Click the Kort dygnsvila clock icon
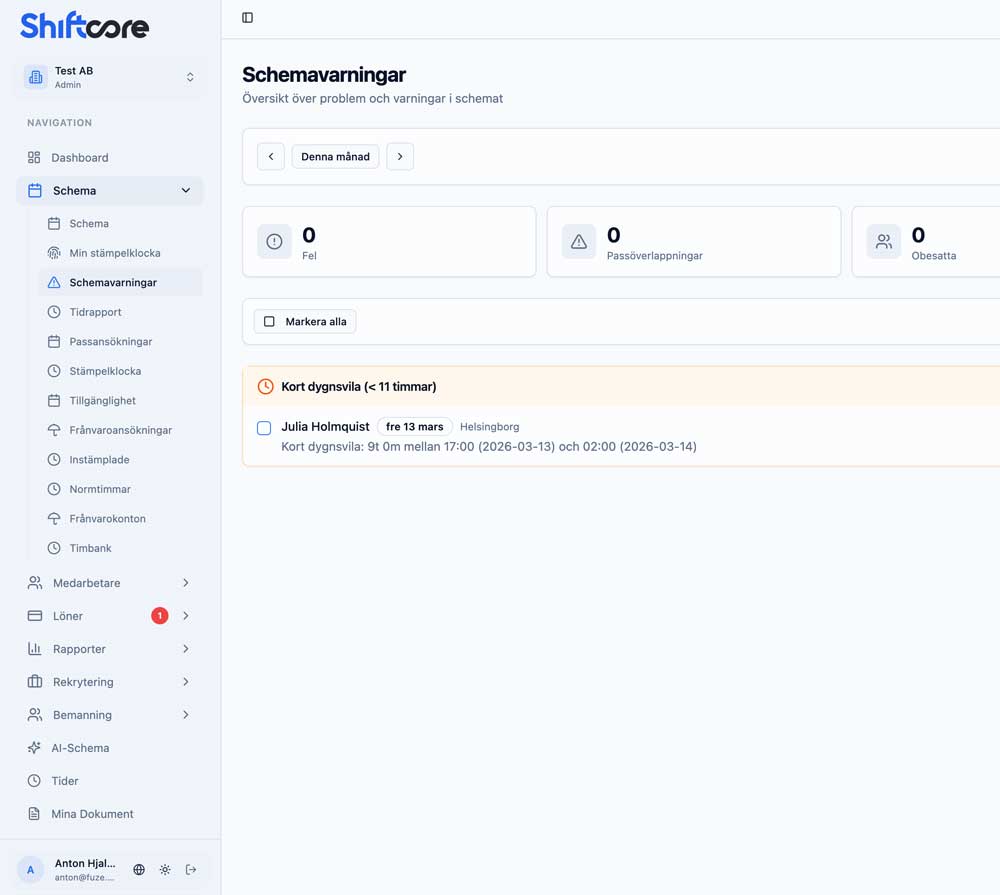The image size is (1000, 895). pyautogui.click(x=265, y=387)
